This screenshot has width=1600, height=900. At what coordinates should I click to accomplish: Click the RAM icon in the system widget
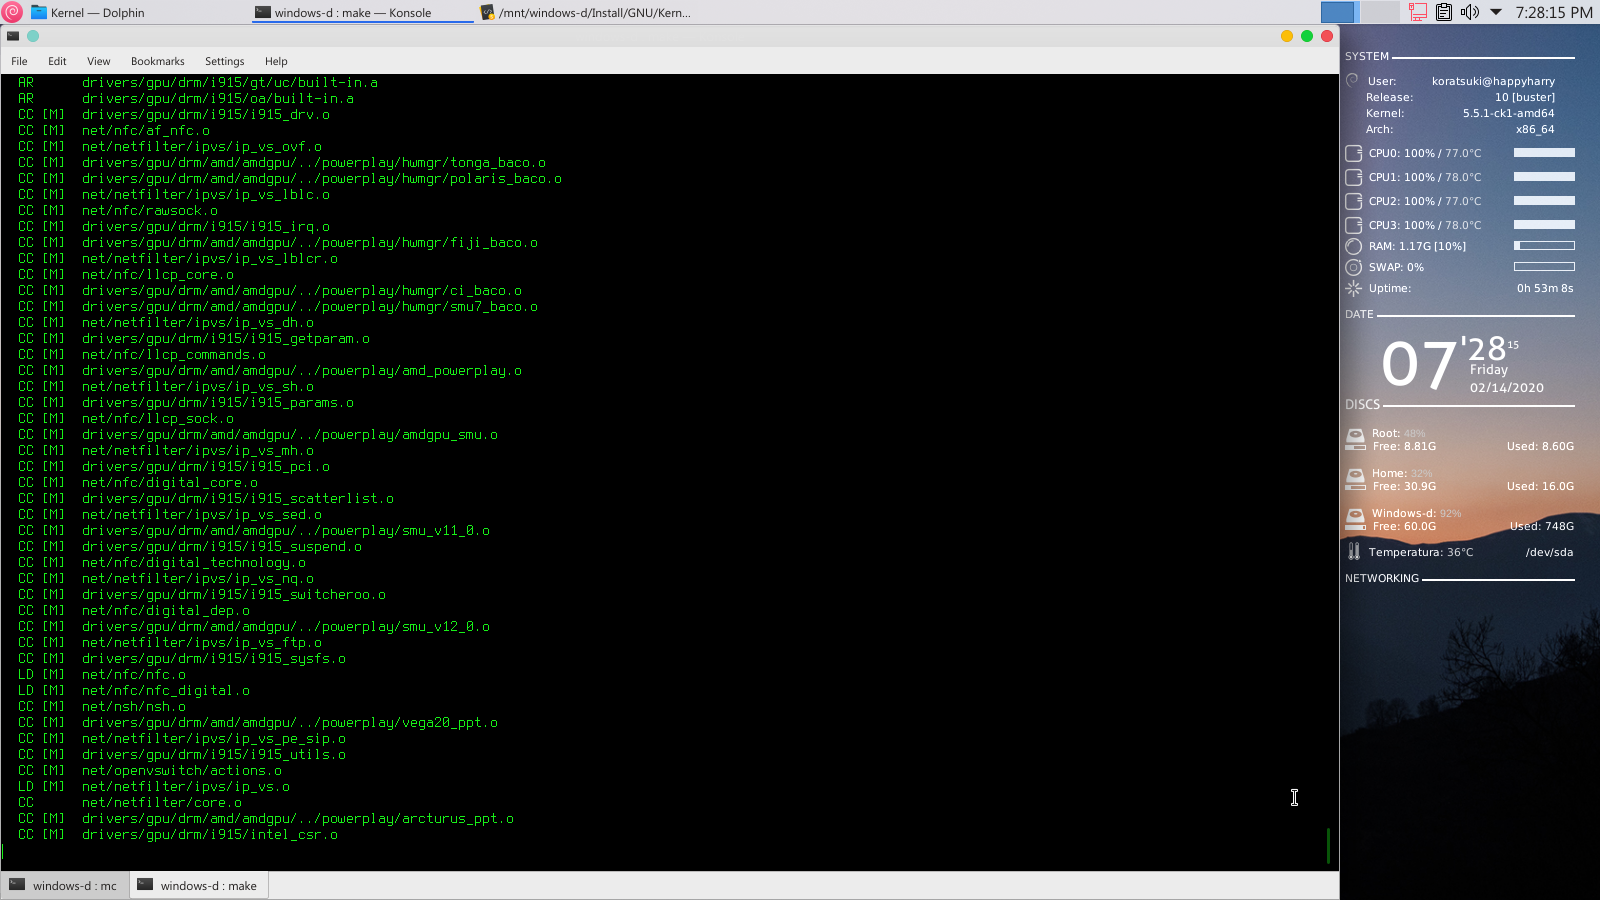1354,246
